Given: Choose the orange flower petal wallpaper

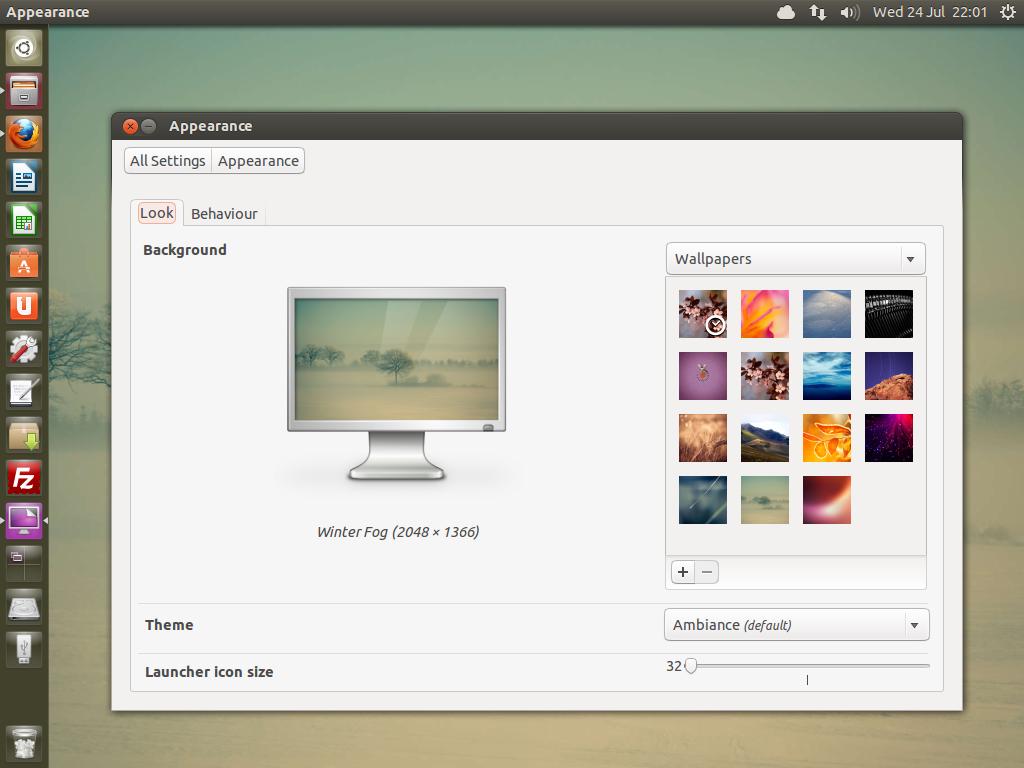Looking at the screenshot, I should click(765, 314).
